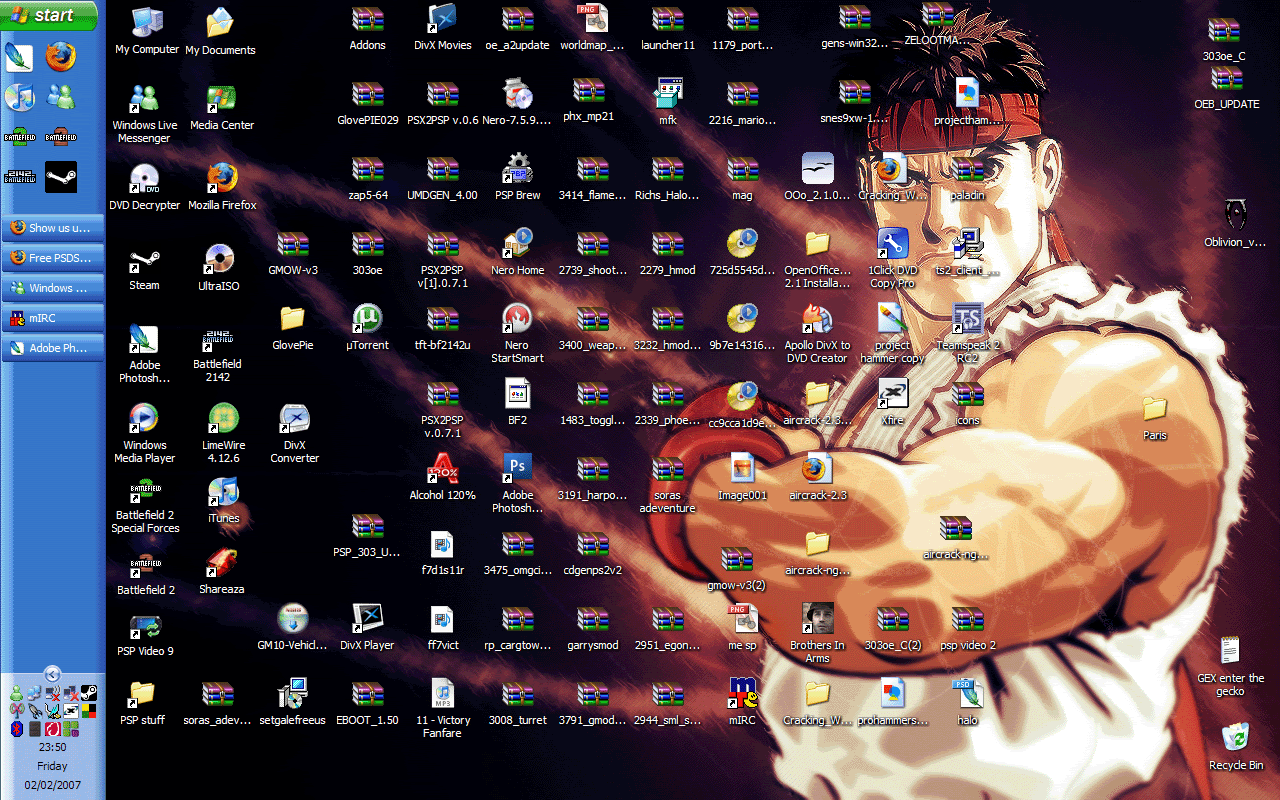The width and height of the screenshot is (1280, 800).
Task: Open DivX Movies shortcut
Action: point(442,27)
